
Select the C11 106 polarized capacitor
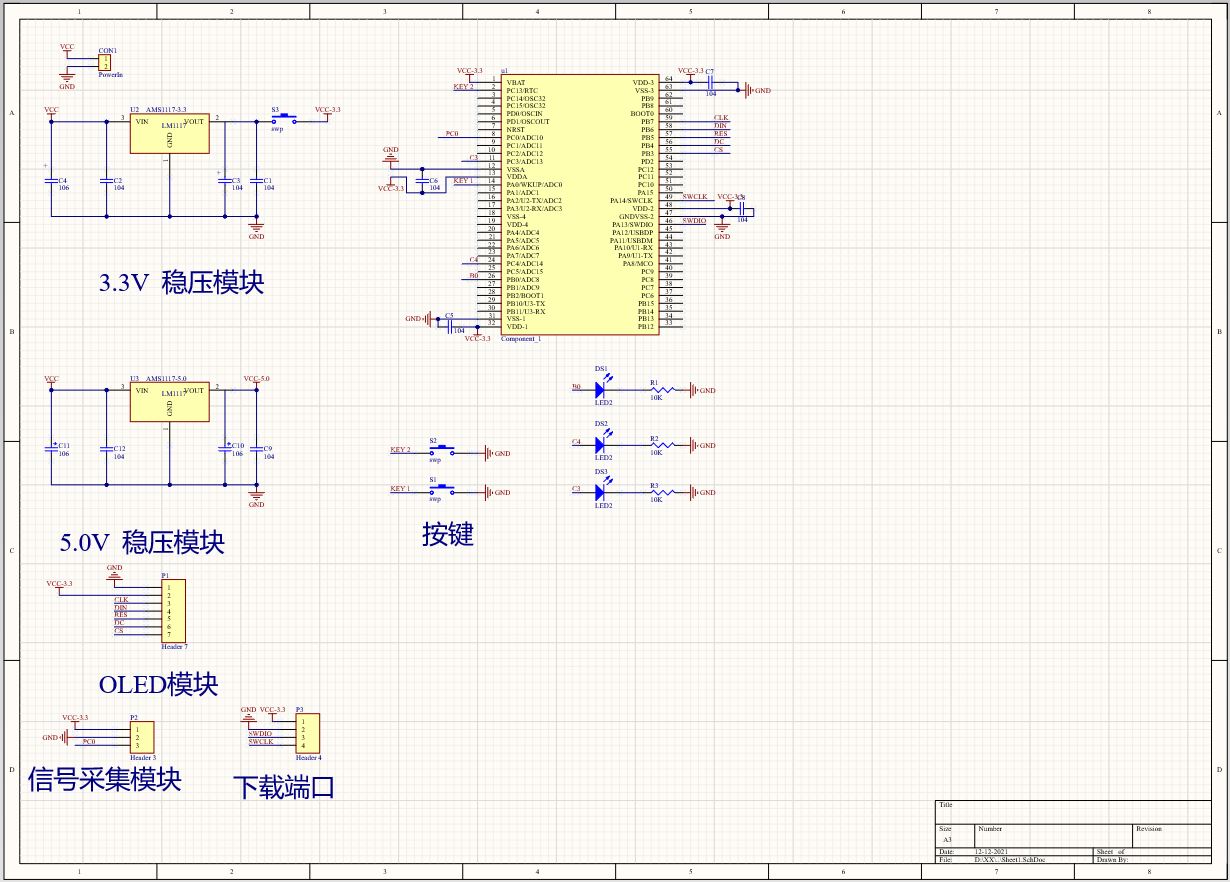52,449
